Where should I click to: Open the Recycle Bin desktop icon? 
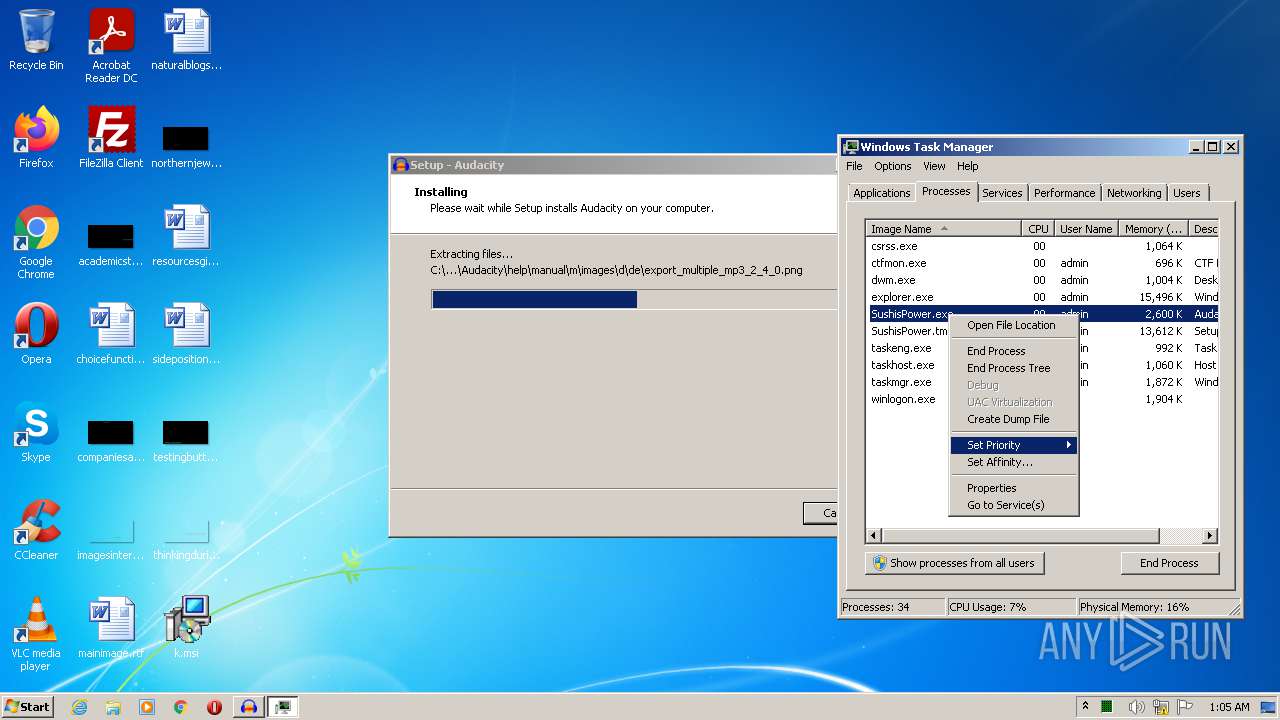pyautogui.click(x=36, y=40)
